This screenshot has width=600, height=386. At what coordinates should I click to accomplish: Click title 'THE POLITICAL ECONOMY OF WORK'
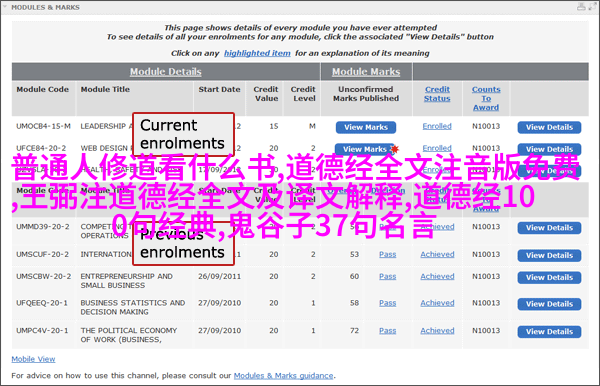[129, 335]
